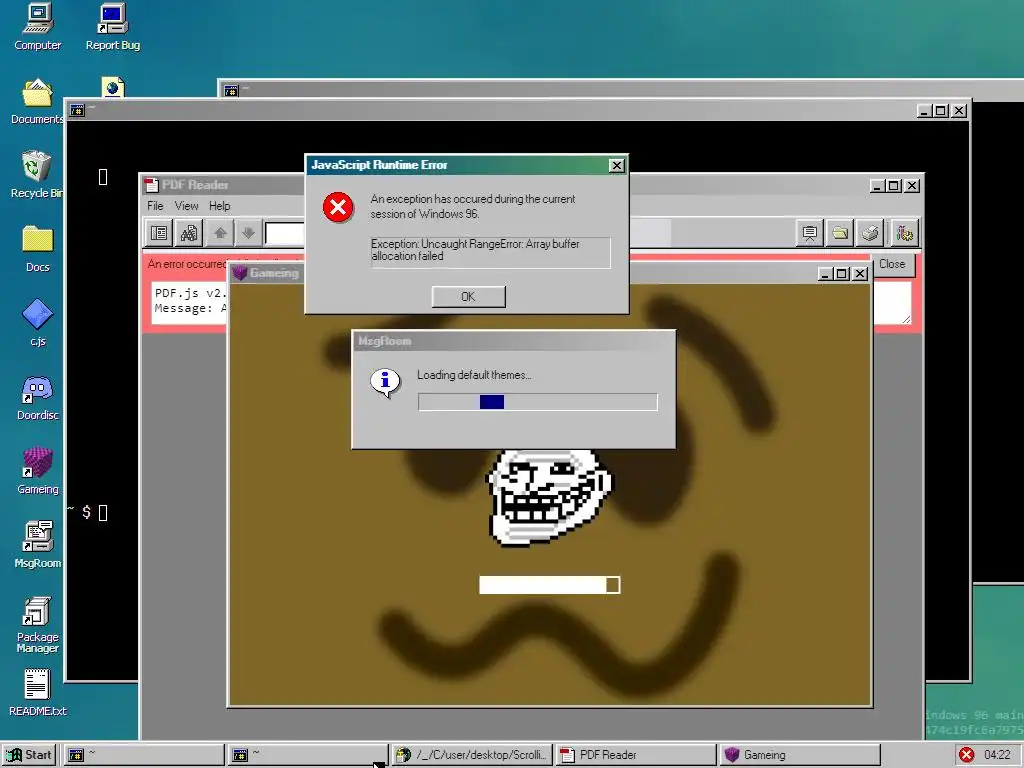Launch the MsgRoom desktop shortcut
This screenshot has width=1024, height=768.
click(x=37, y=545)
